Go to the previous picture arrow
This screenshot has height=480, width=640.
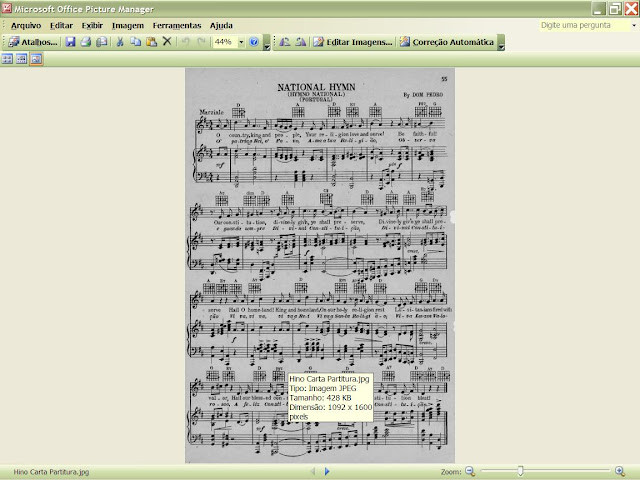313,471
